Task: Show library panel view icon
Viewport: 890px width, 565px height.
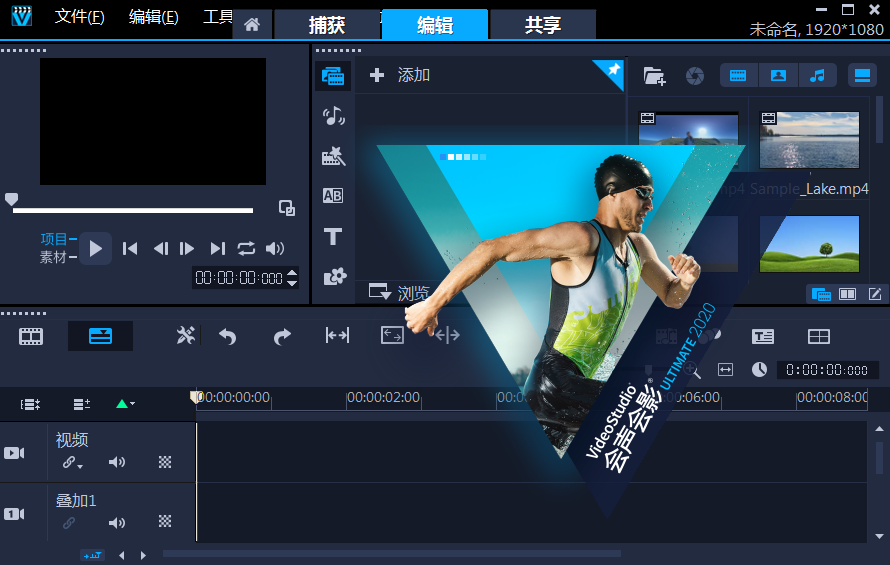Action: click(x=821, y=294)
